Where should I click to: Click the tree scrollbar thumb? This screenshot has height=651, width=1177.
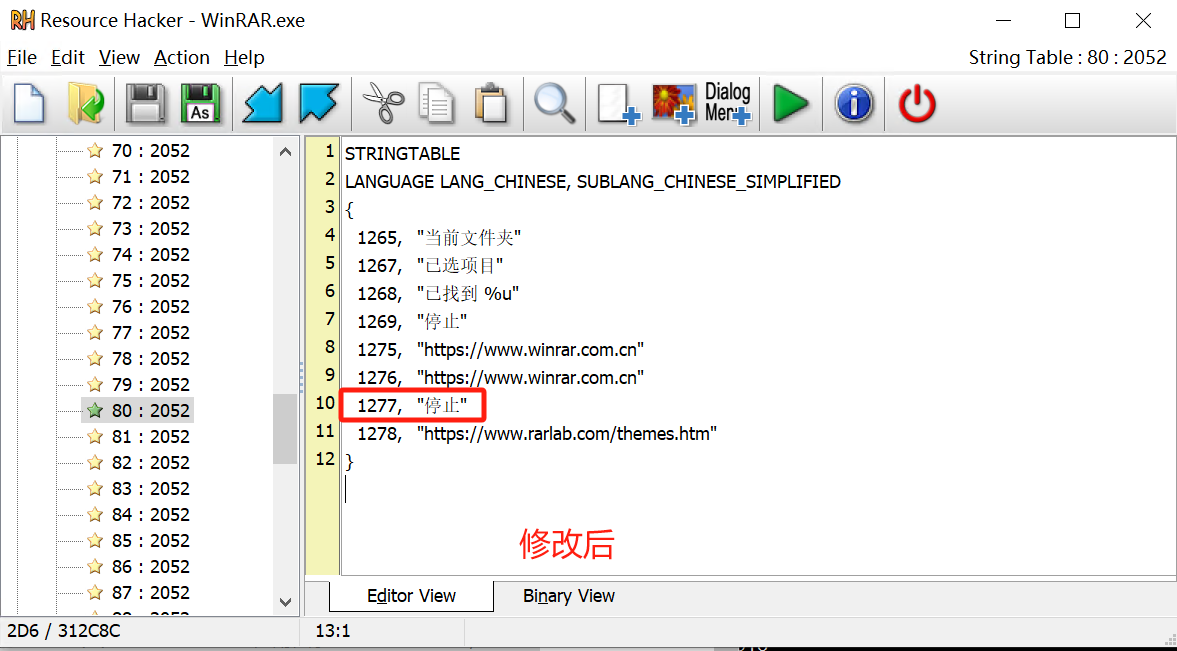pyautogui.click(x=285, y=429)
